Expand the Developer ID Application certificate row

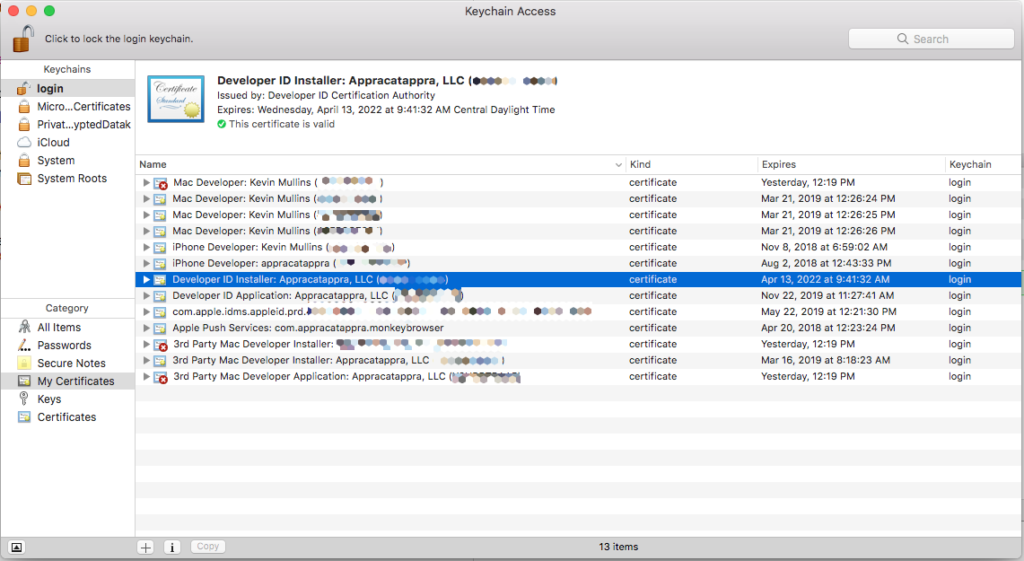(x=146, y=296)
